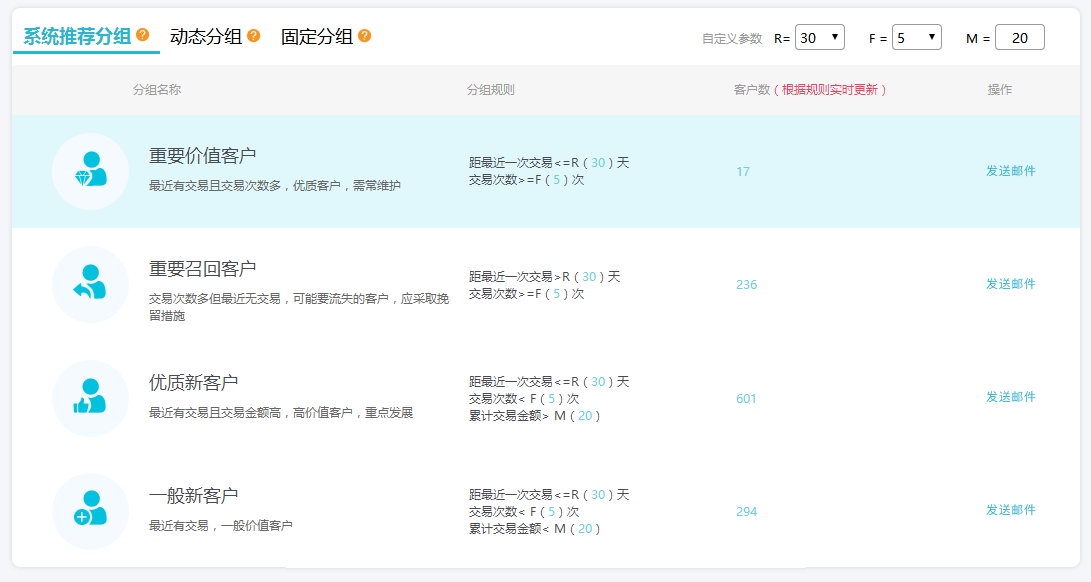This screenshot has height=582, width=1091.
Task: Open the R= 30 dropdown
Action: pos(820,38)
